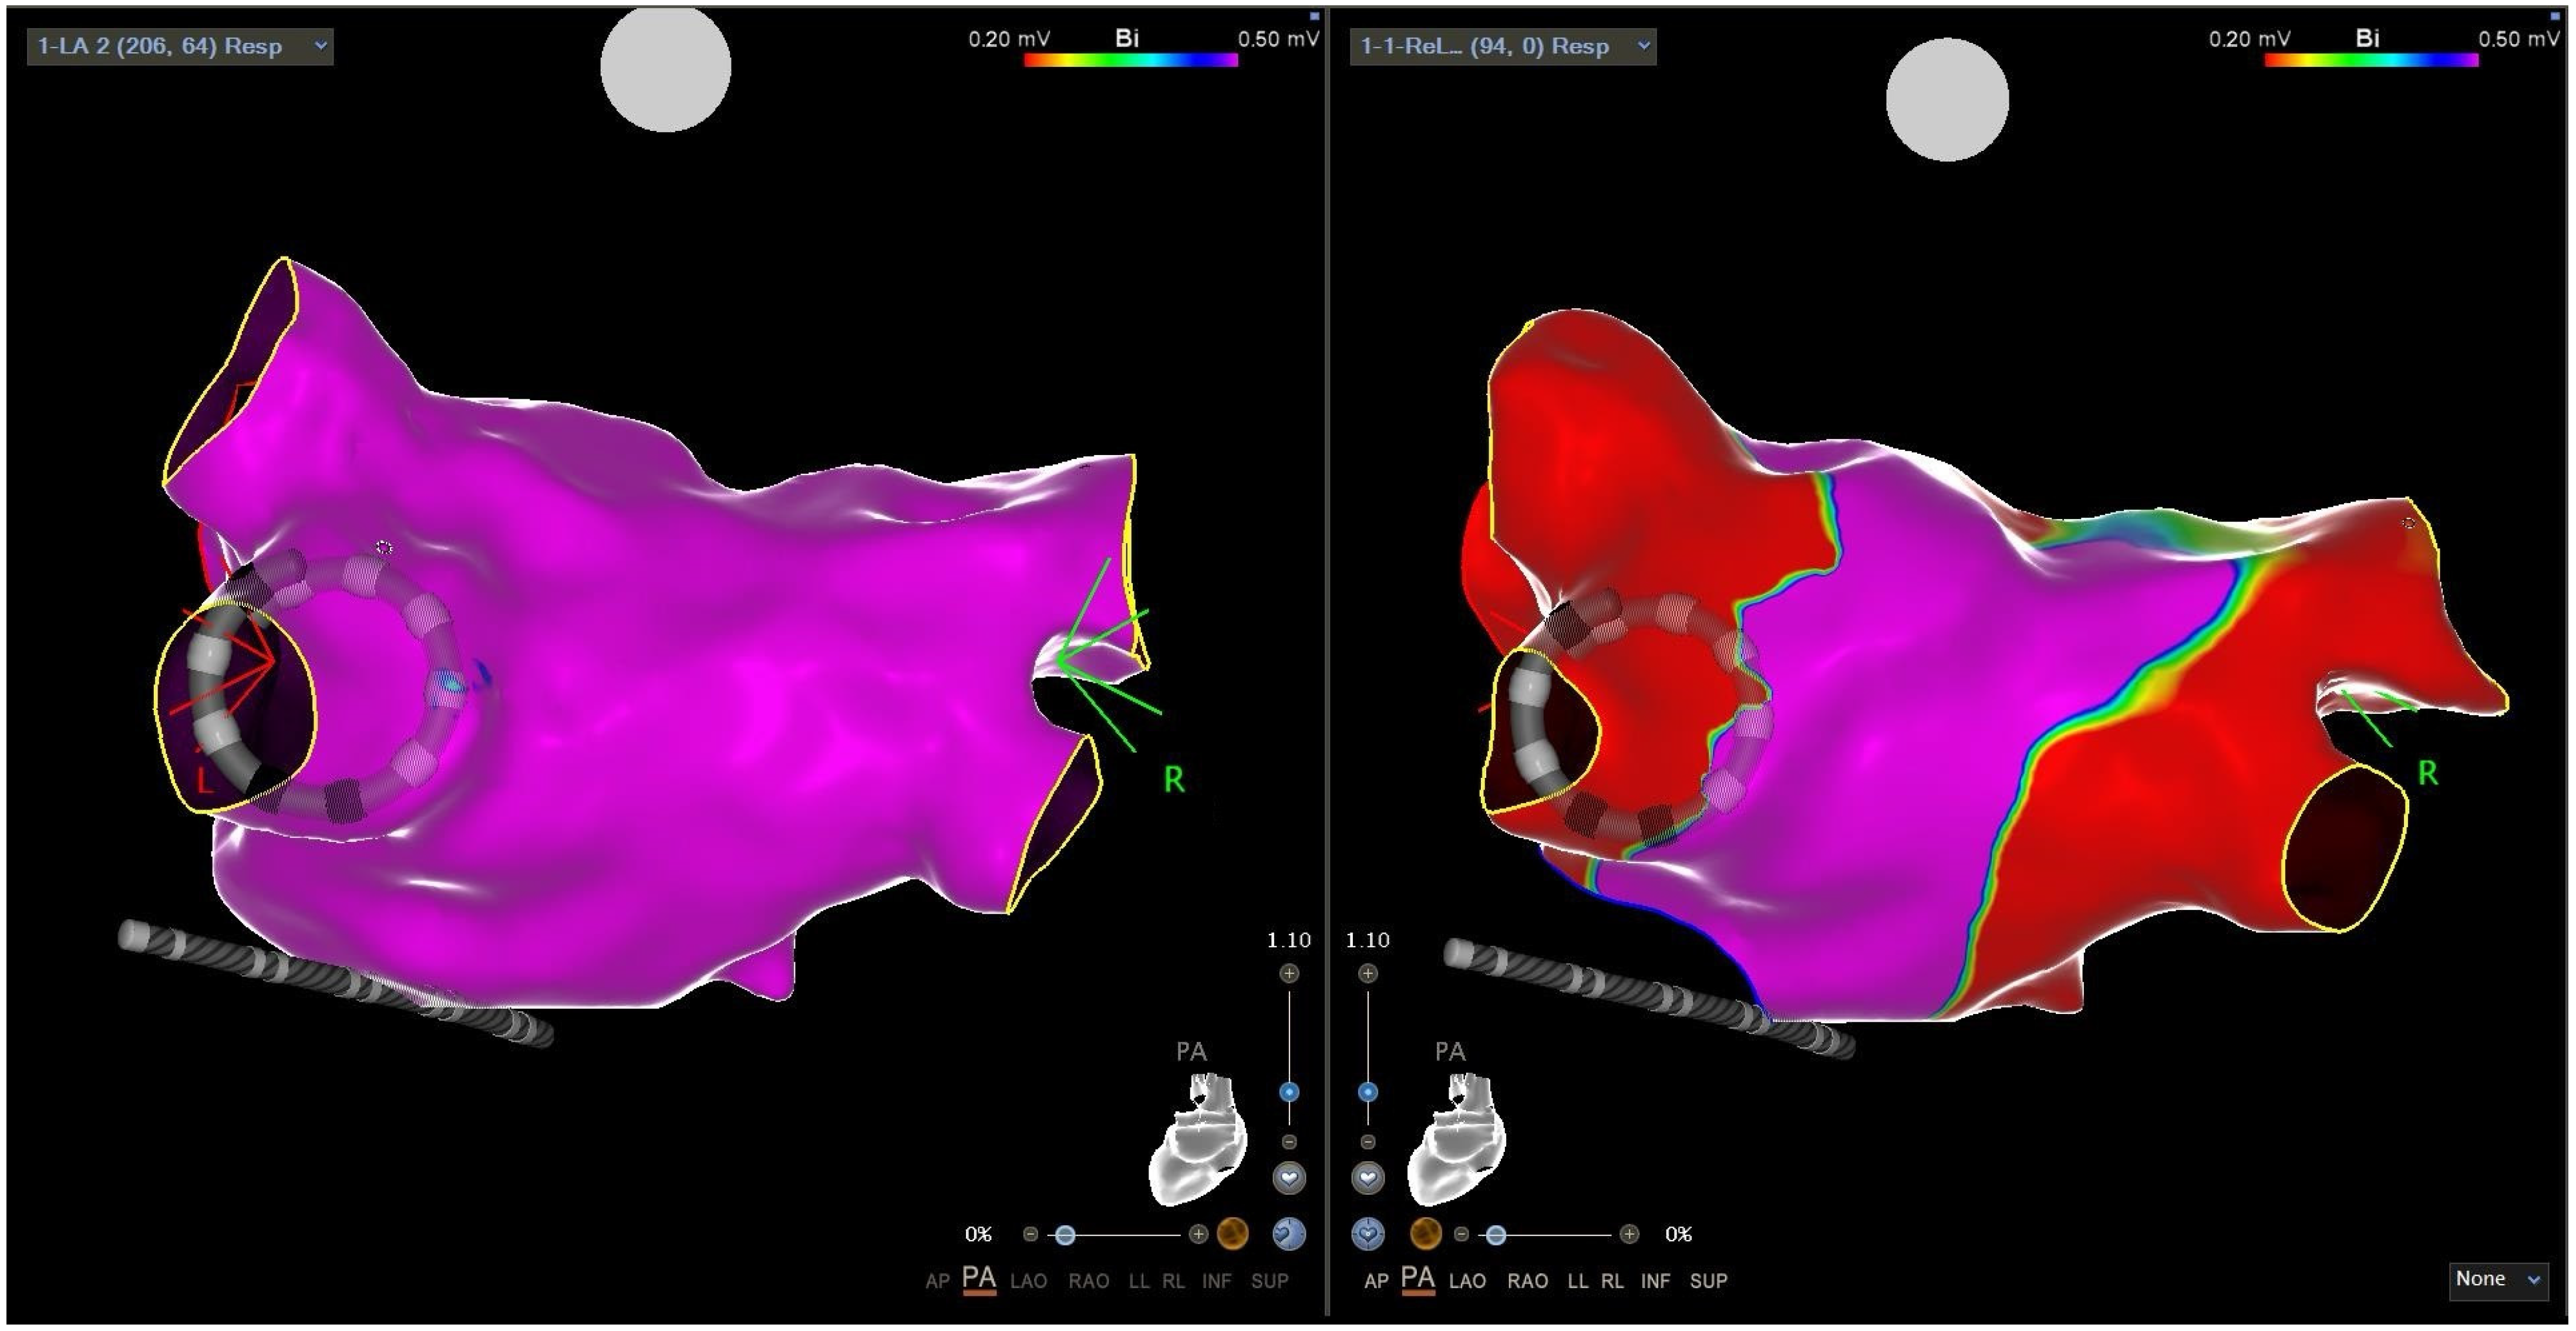Click right pane heart crosshair icon
2576x1331 pixels.
coord(1367,1234)
